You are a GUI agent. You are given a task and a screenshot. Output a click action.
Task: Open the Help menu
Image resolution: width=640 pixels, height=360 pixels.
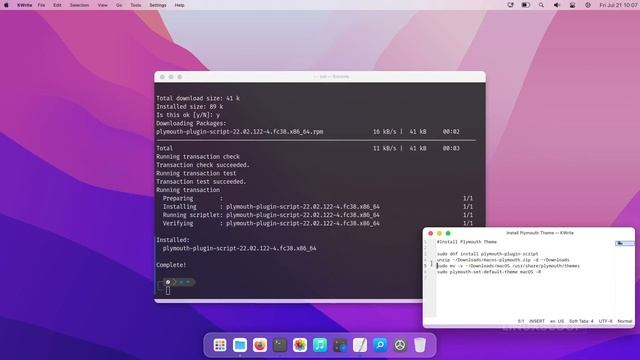[x=179, y=5]
